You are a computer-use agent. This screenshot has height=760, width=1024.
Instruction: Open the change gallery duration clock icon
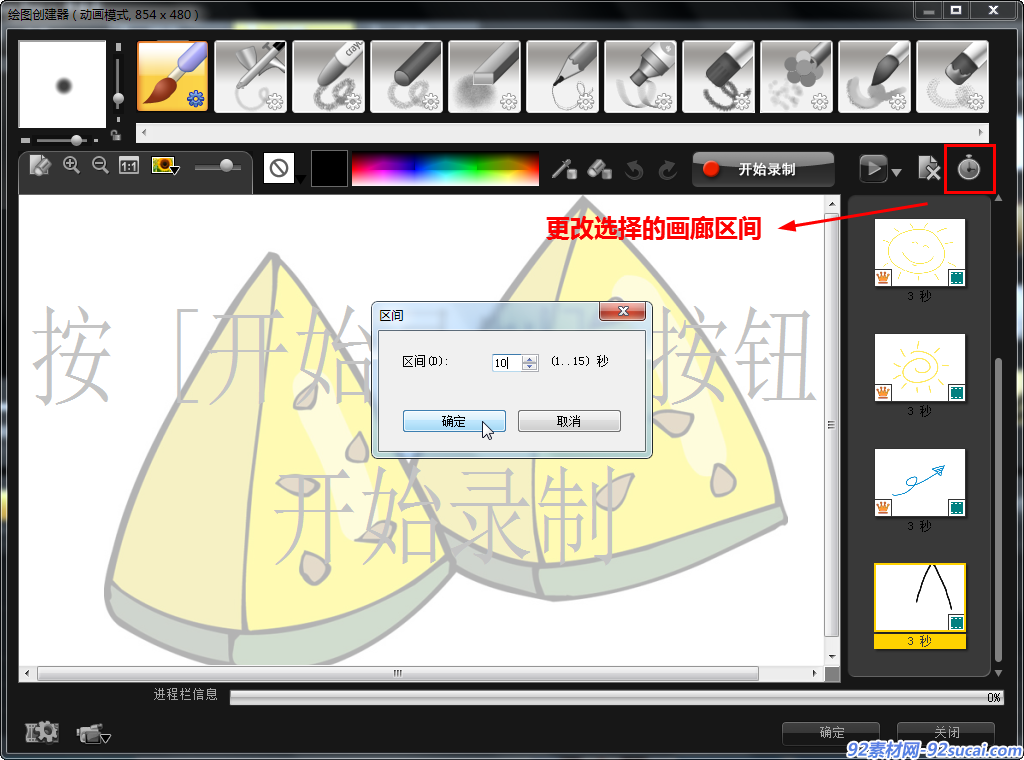968,168
